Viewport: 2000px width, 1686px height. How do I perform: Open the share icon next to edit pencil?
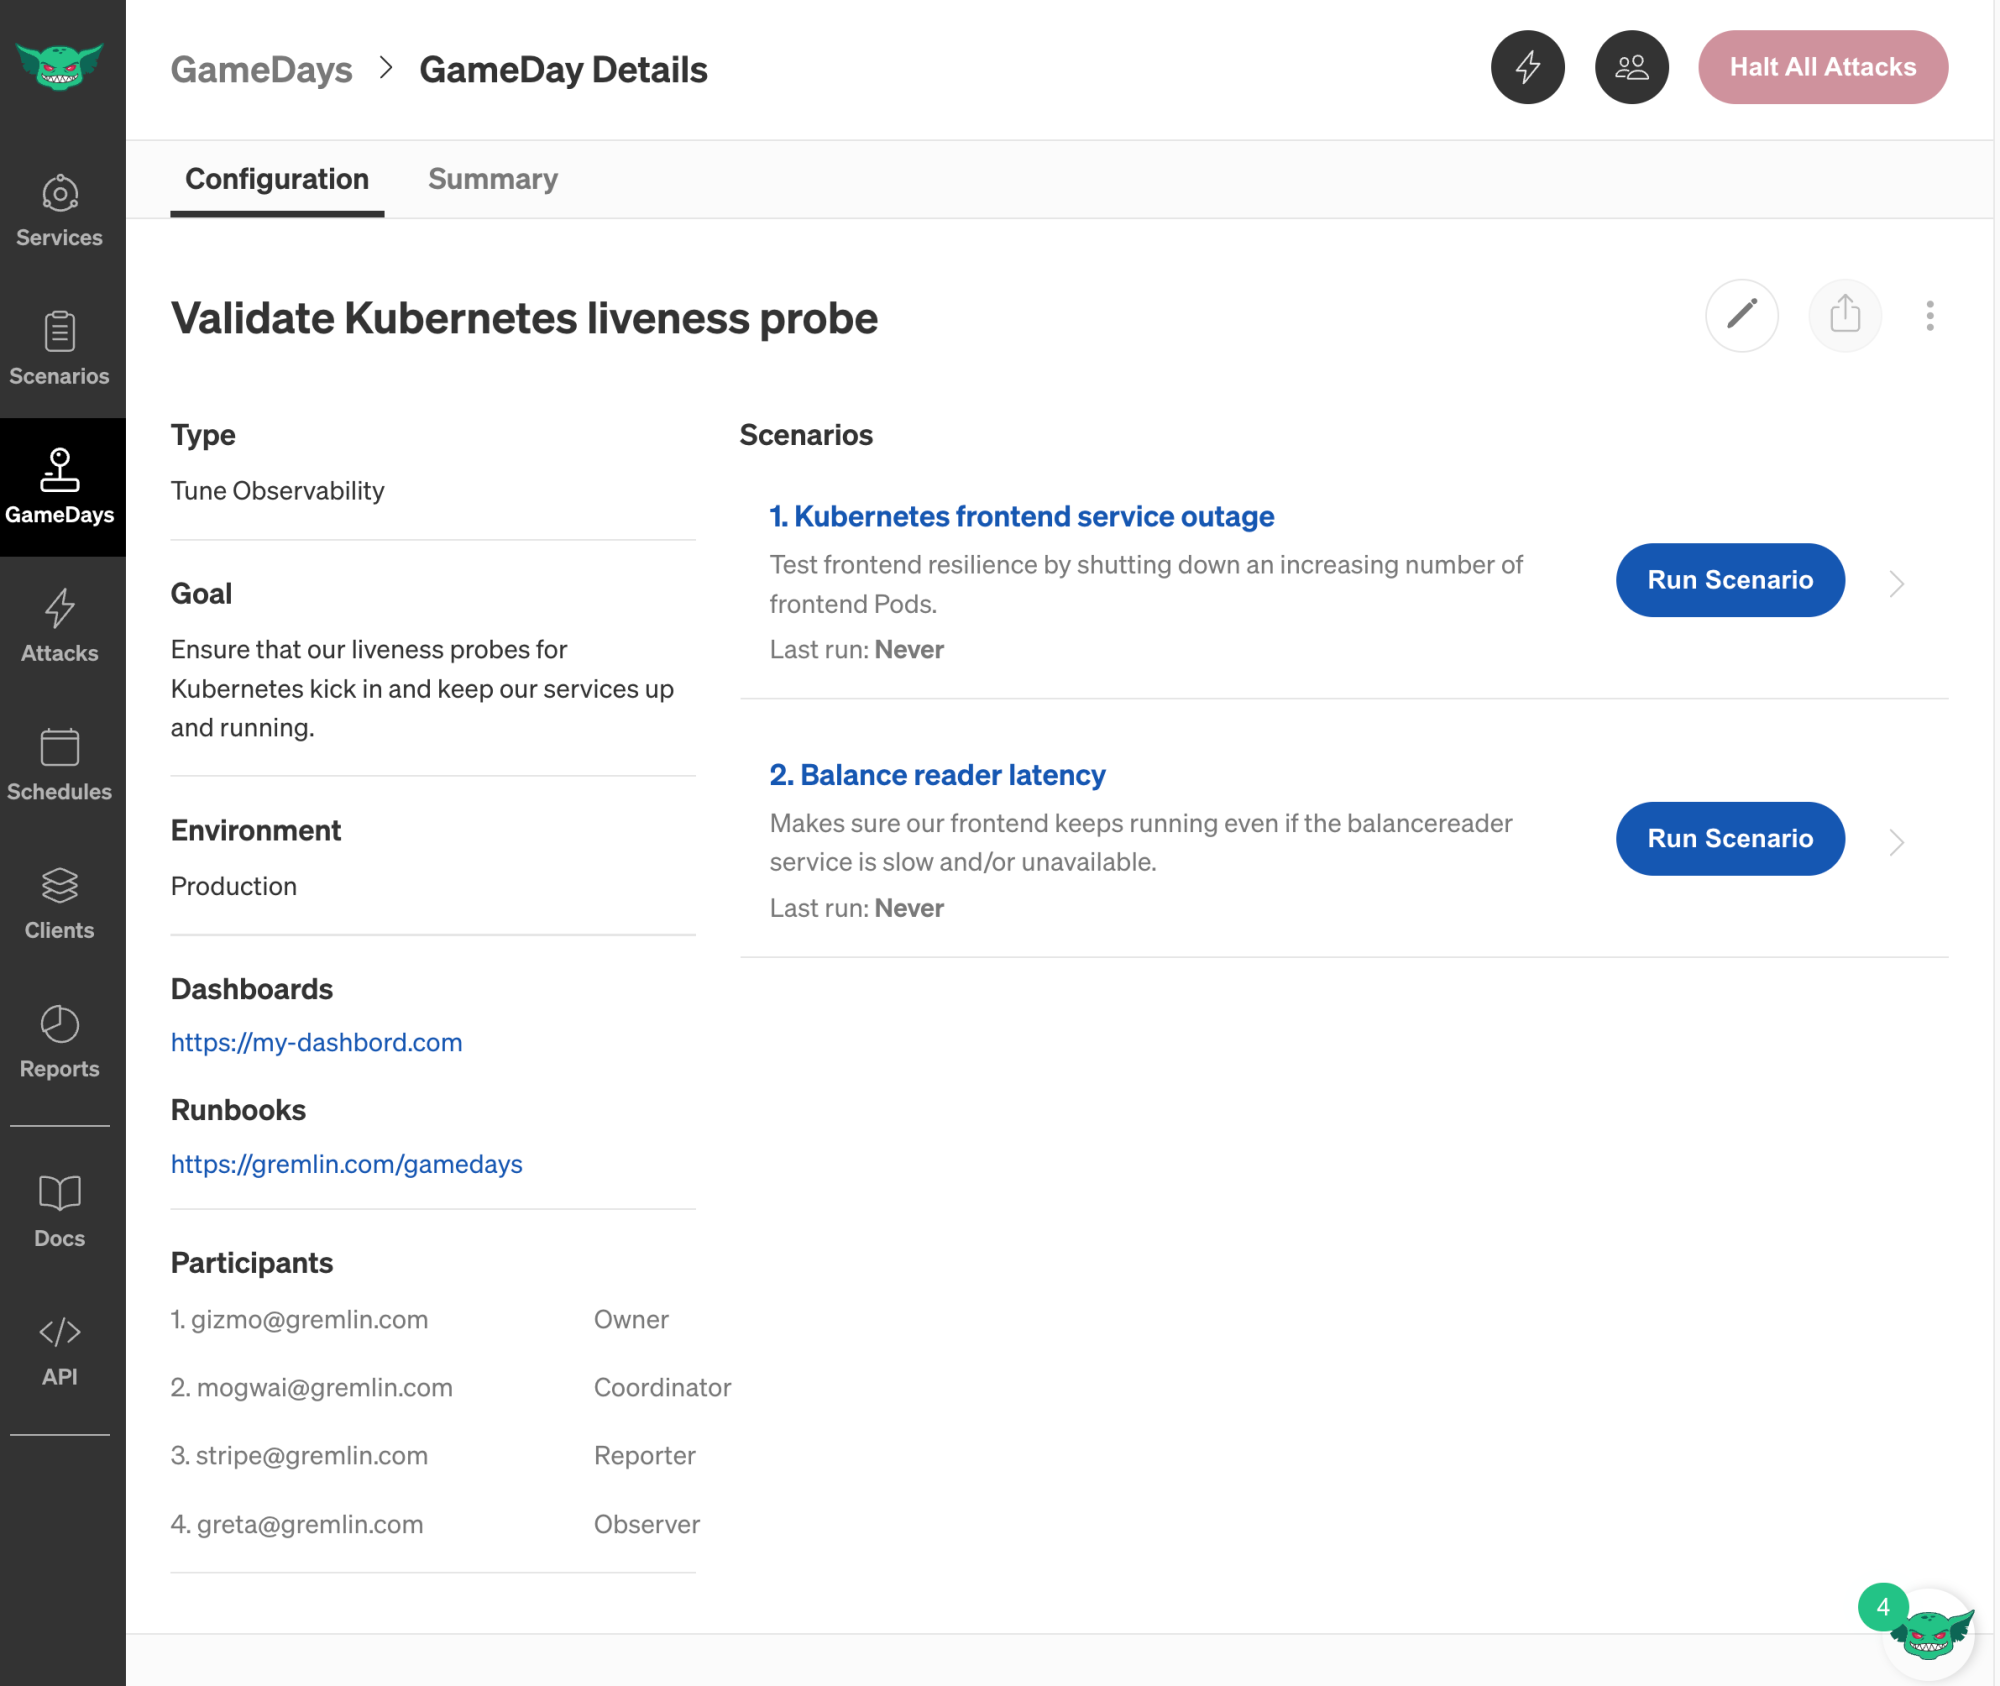(x=1845, y=315)
